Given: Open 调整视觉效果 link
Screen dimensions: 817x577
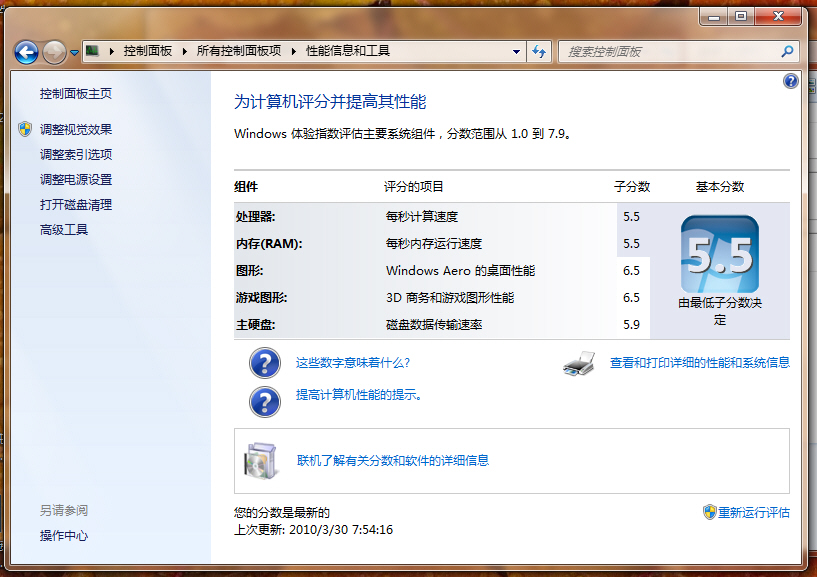Looking at the screenshot, I should pyautogui.click(x=76, y=129).
